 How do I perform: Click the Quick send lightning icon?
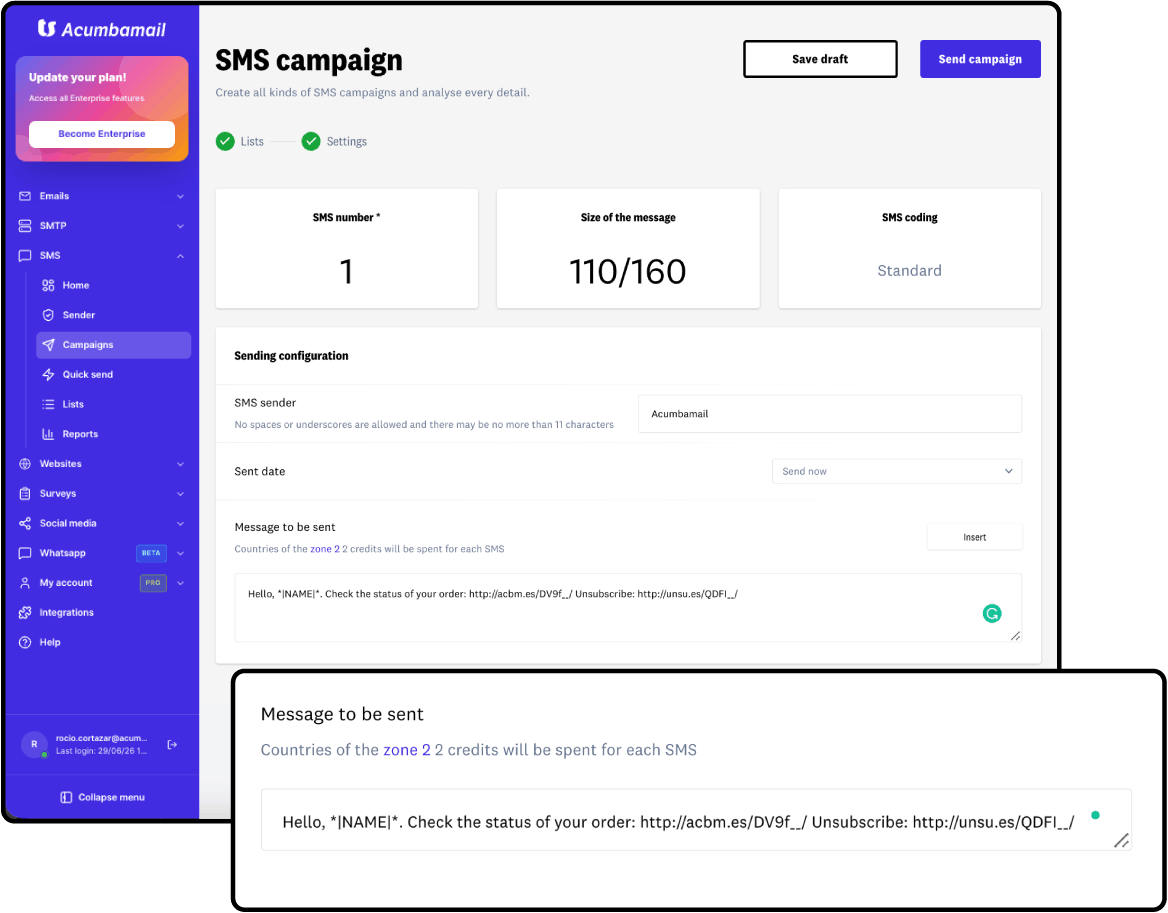tap(48, 375)
